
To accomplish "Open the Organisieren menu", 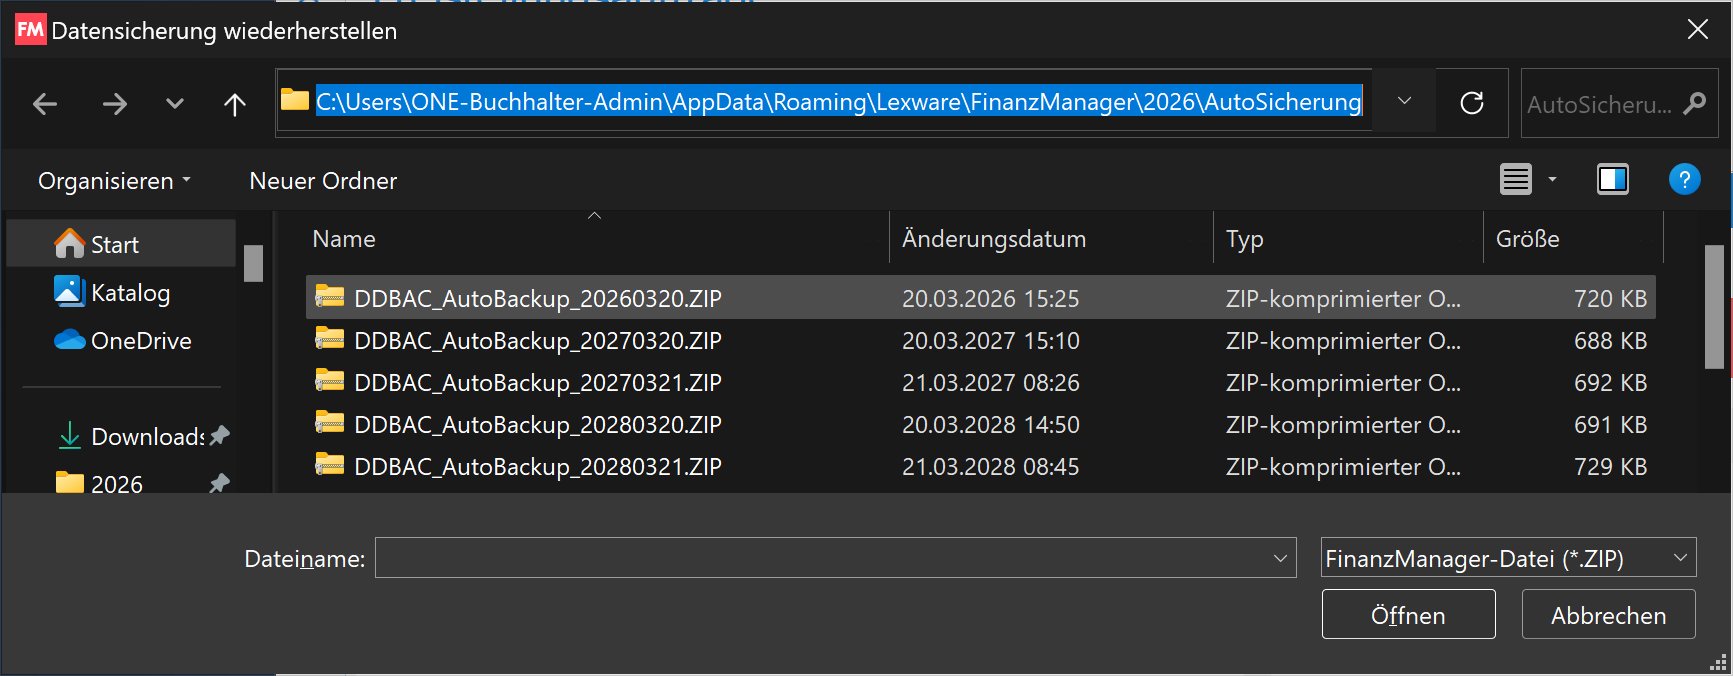I will tap(113, 181).
